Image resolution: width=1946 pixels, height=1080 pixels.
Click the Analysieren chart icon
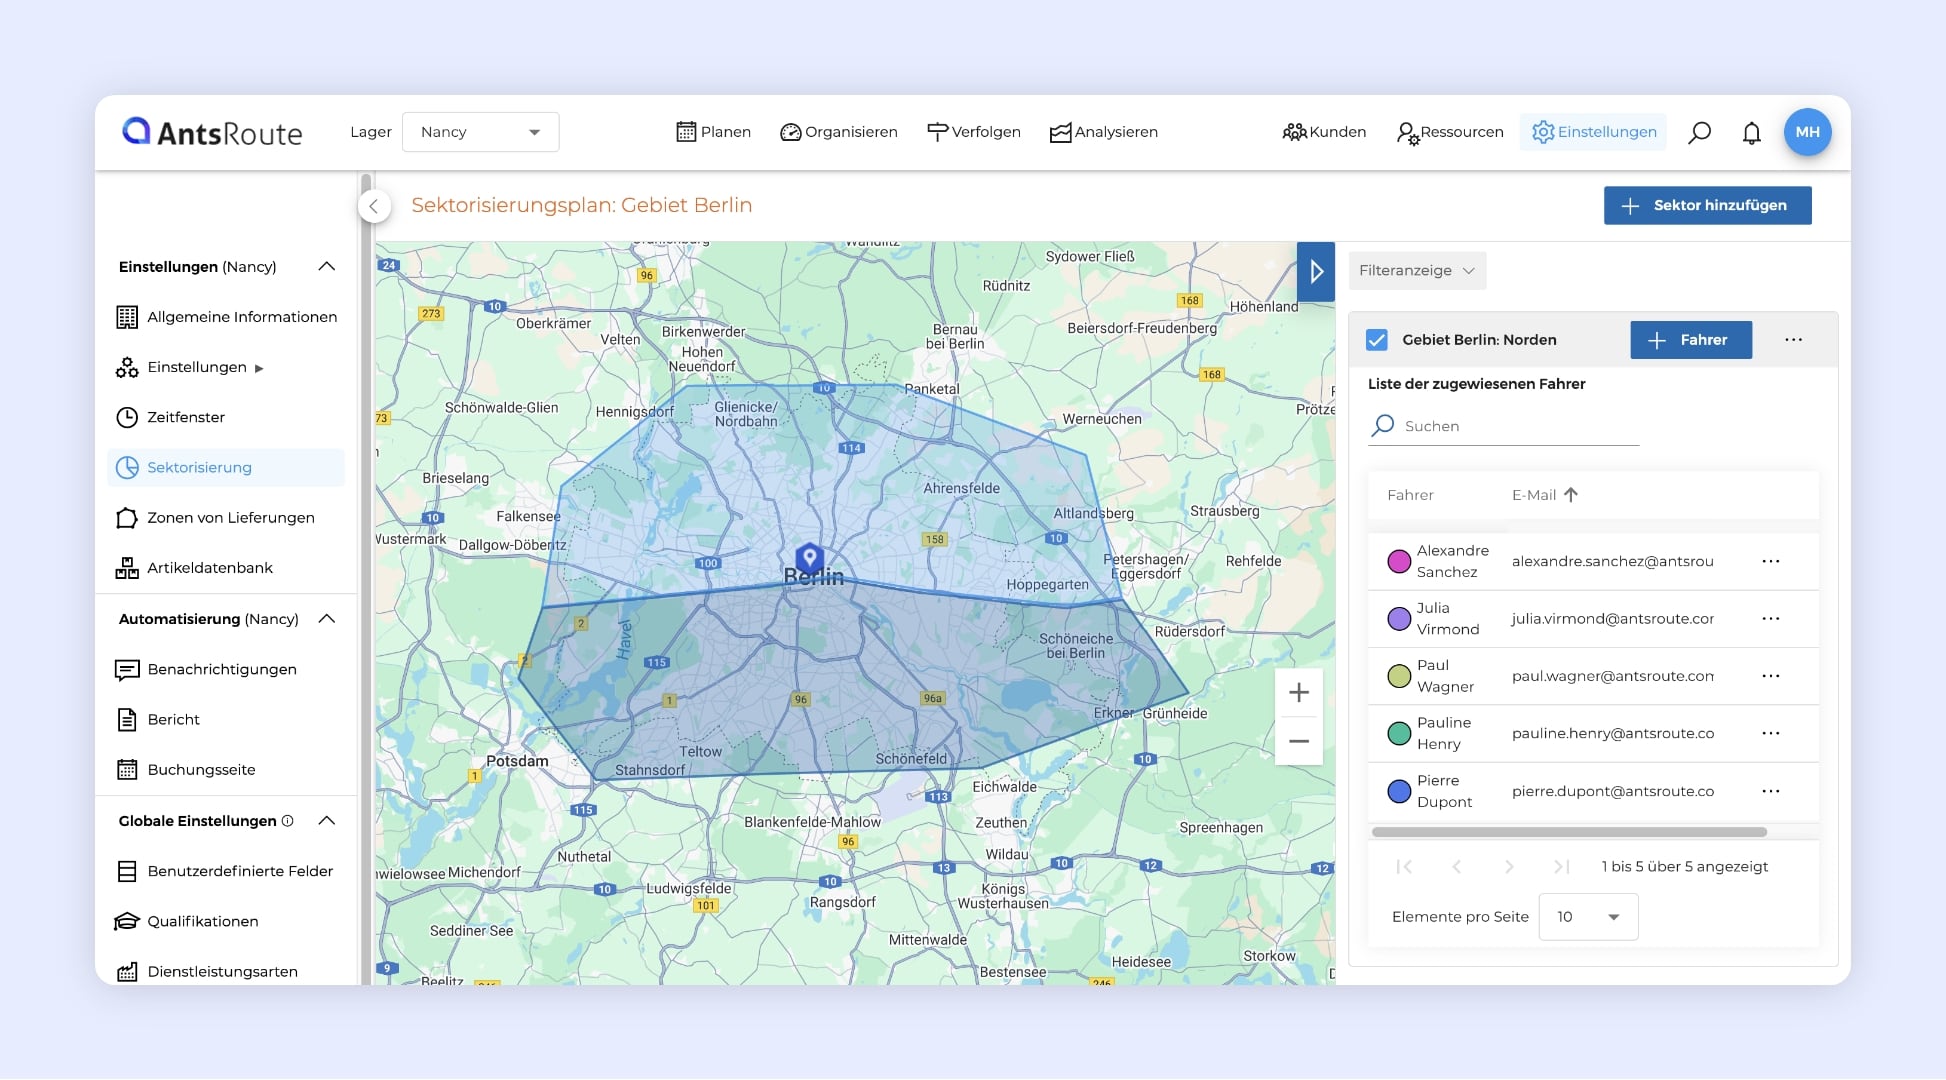point(1060,131)
